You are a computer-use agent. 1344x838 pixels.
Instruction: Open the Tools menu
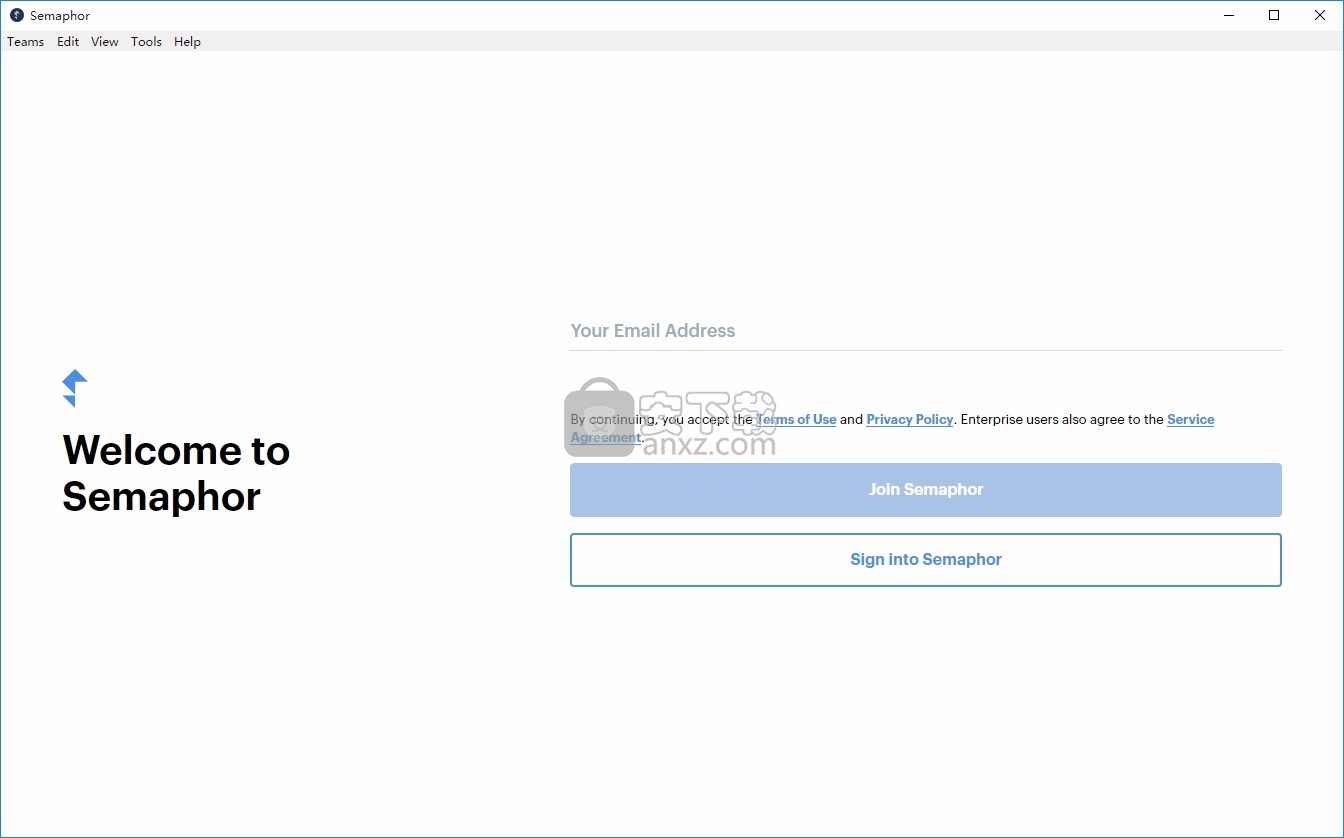(x=146, y=41)
